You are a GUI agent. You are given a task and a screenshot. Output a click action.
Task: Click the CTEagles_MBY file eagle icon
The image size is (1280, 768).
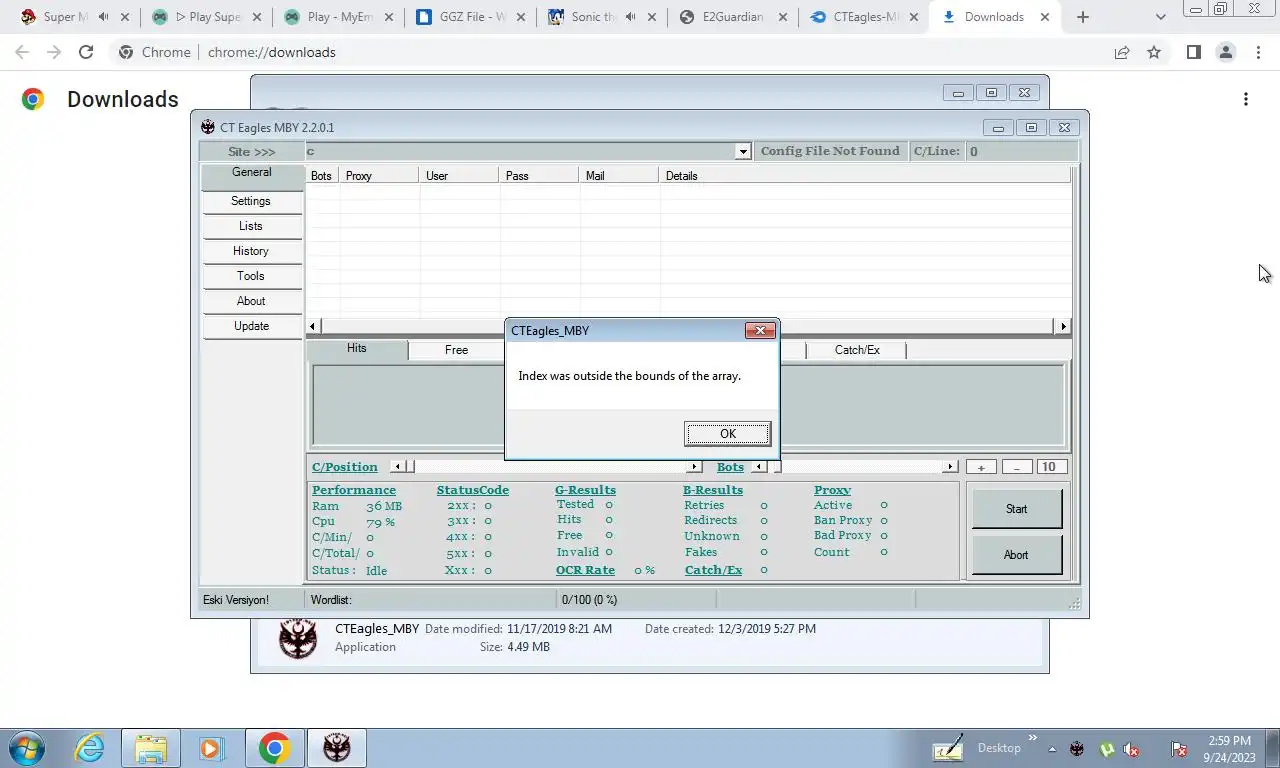[x=298, y=638]
